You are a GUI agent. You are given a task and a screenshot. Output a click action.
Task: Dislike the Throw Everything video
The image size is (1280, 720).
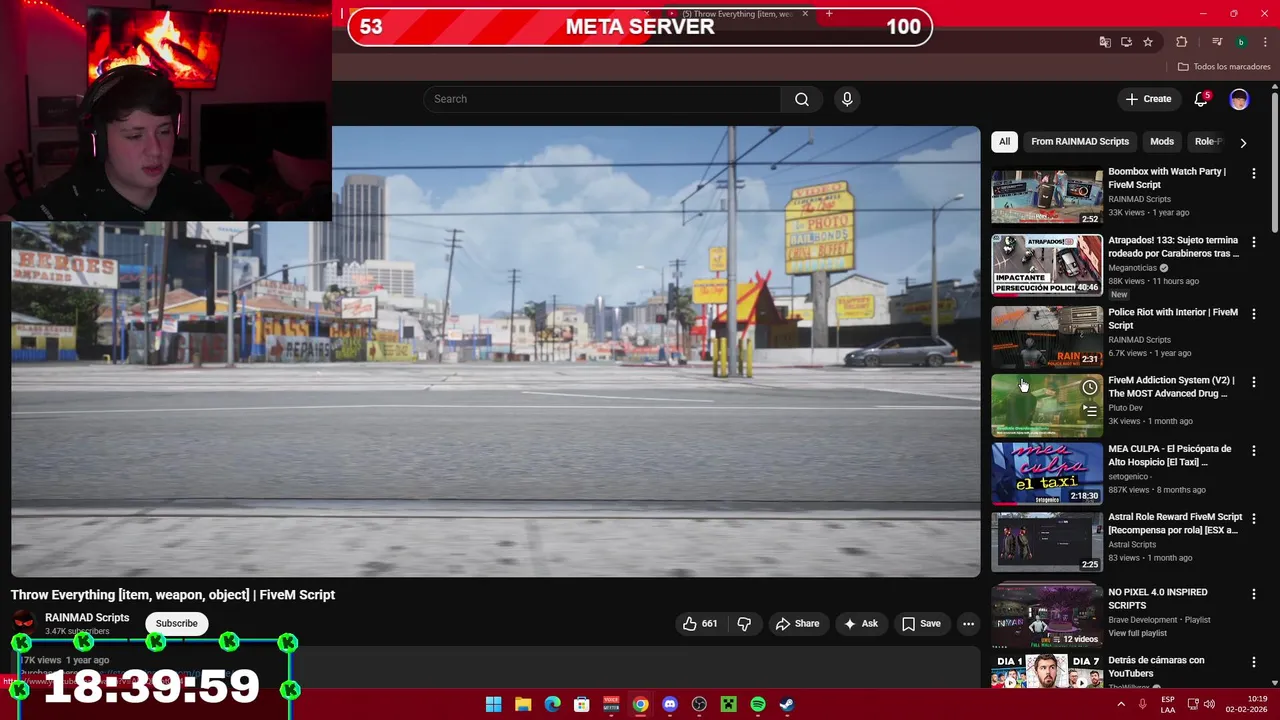tap(744, 624)
